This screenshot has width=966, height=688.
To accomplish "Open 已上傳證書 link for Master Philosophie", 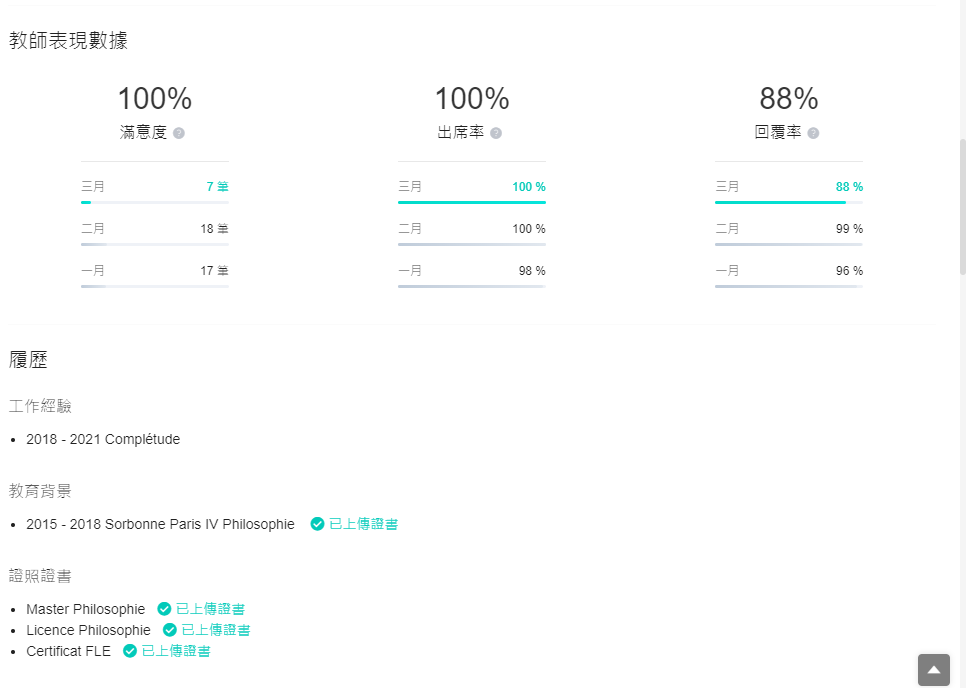I will pyautogui.click(x=210, y=609).
